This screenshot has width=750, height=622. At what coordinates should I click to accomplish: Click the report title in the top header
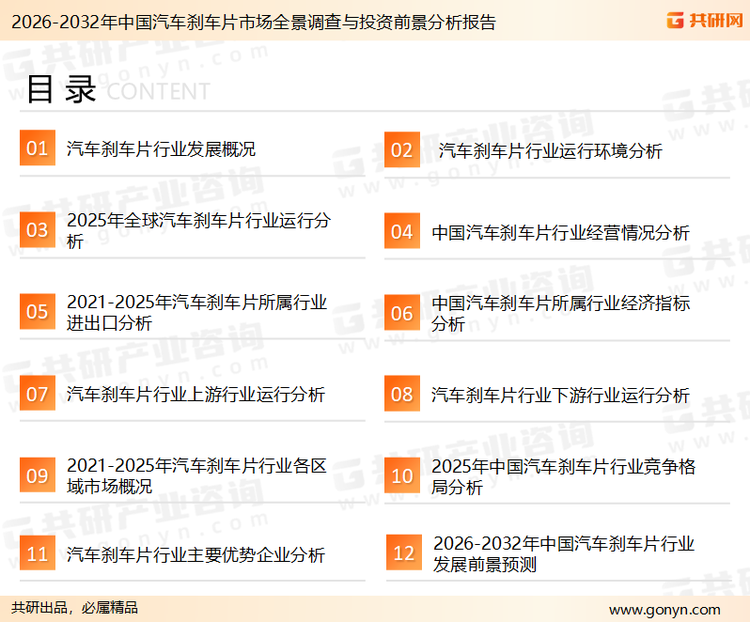point(254,22)
